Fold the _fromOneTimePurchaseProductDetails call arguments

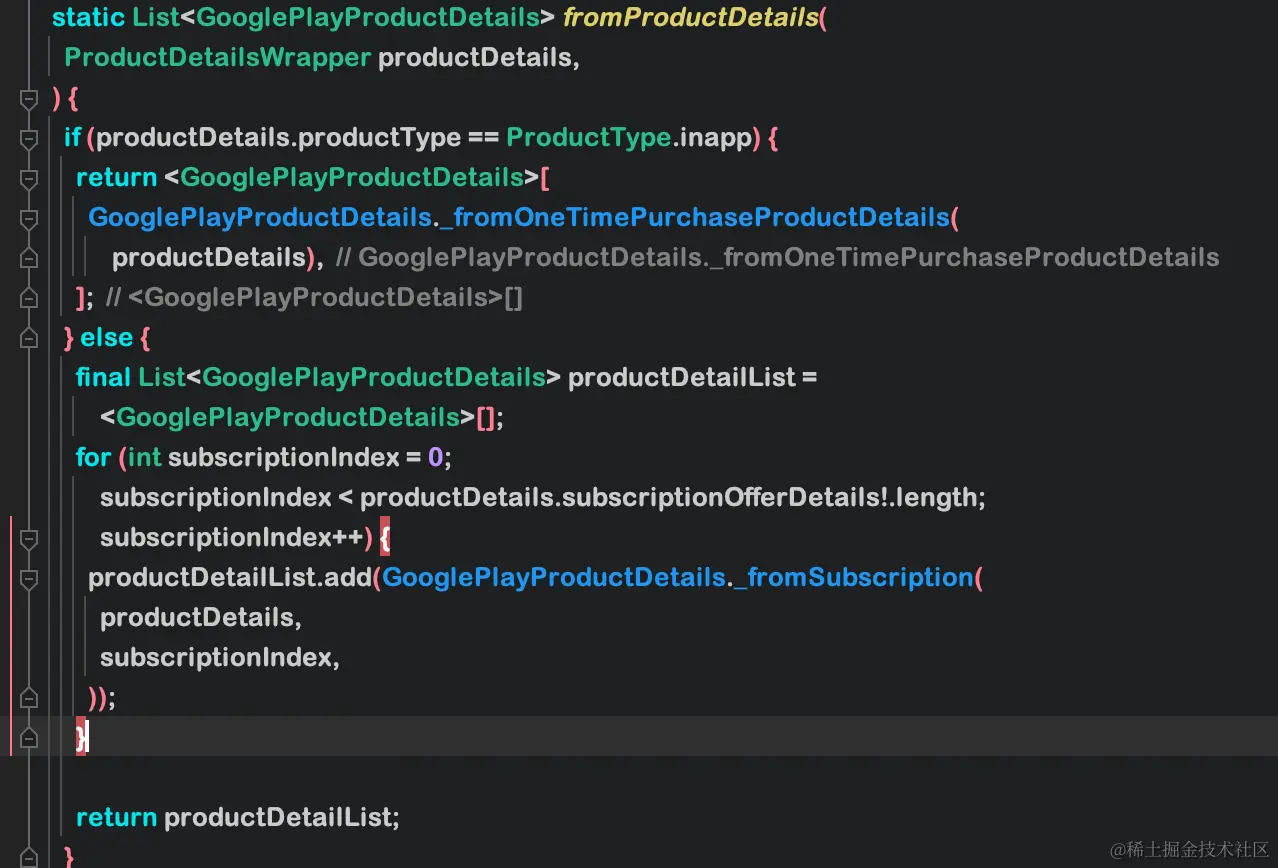(28, 218)
